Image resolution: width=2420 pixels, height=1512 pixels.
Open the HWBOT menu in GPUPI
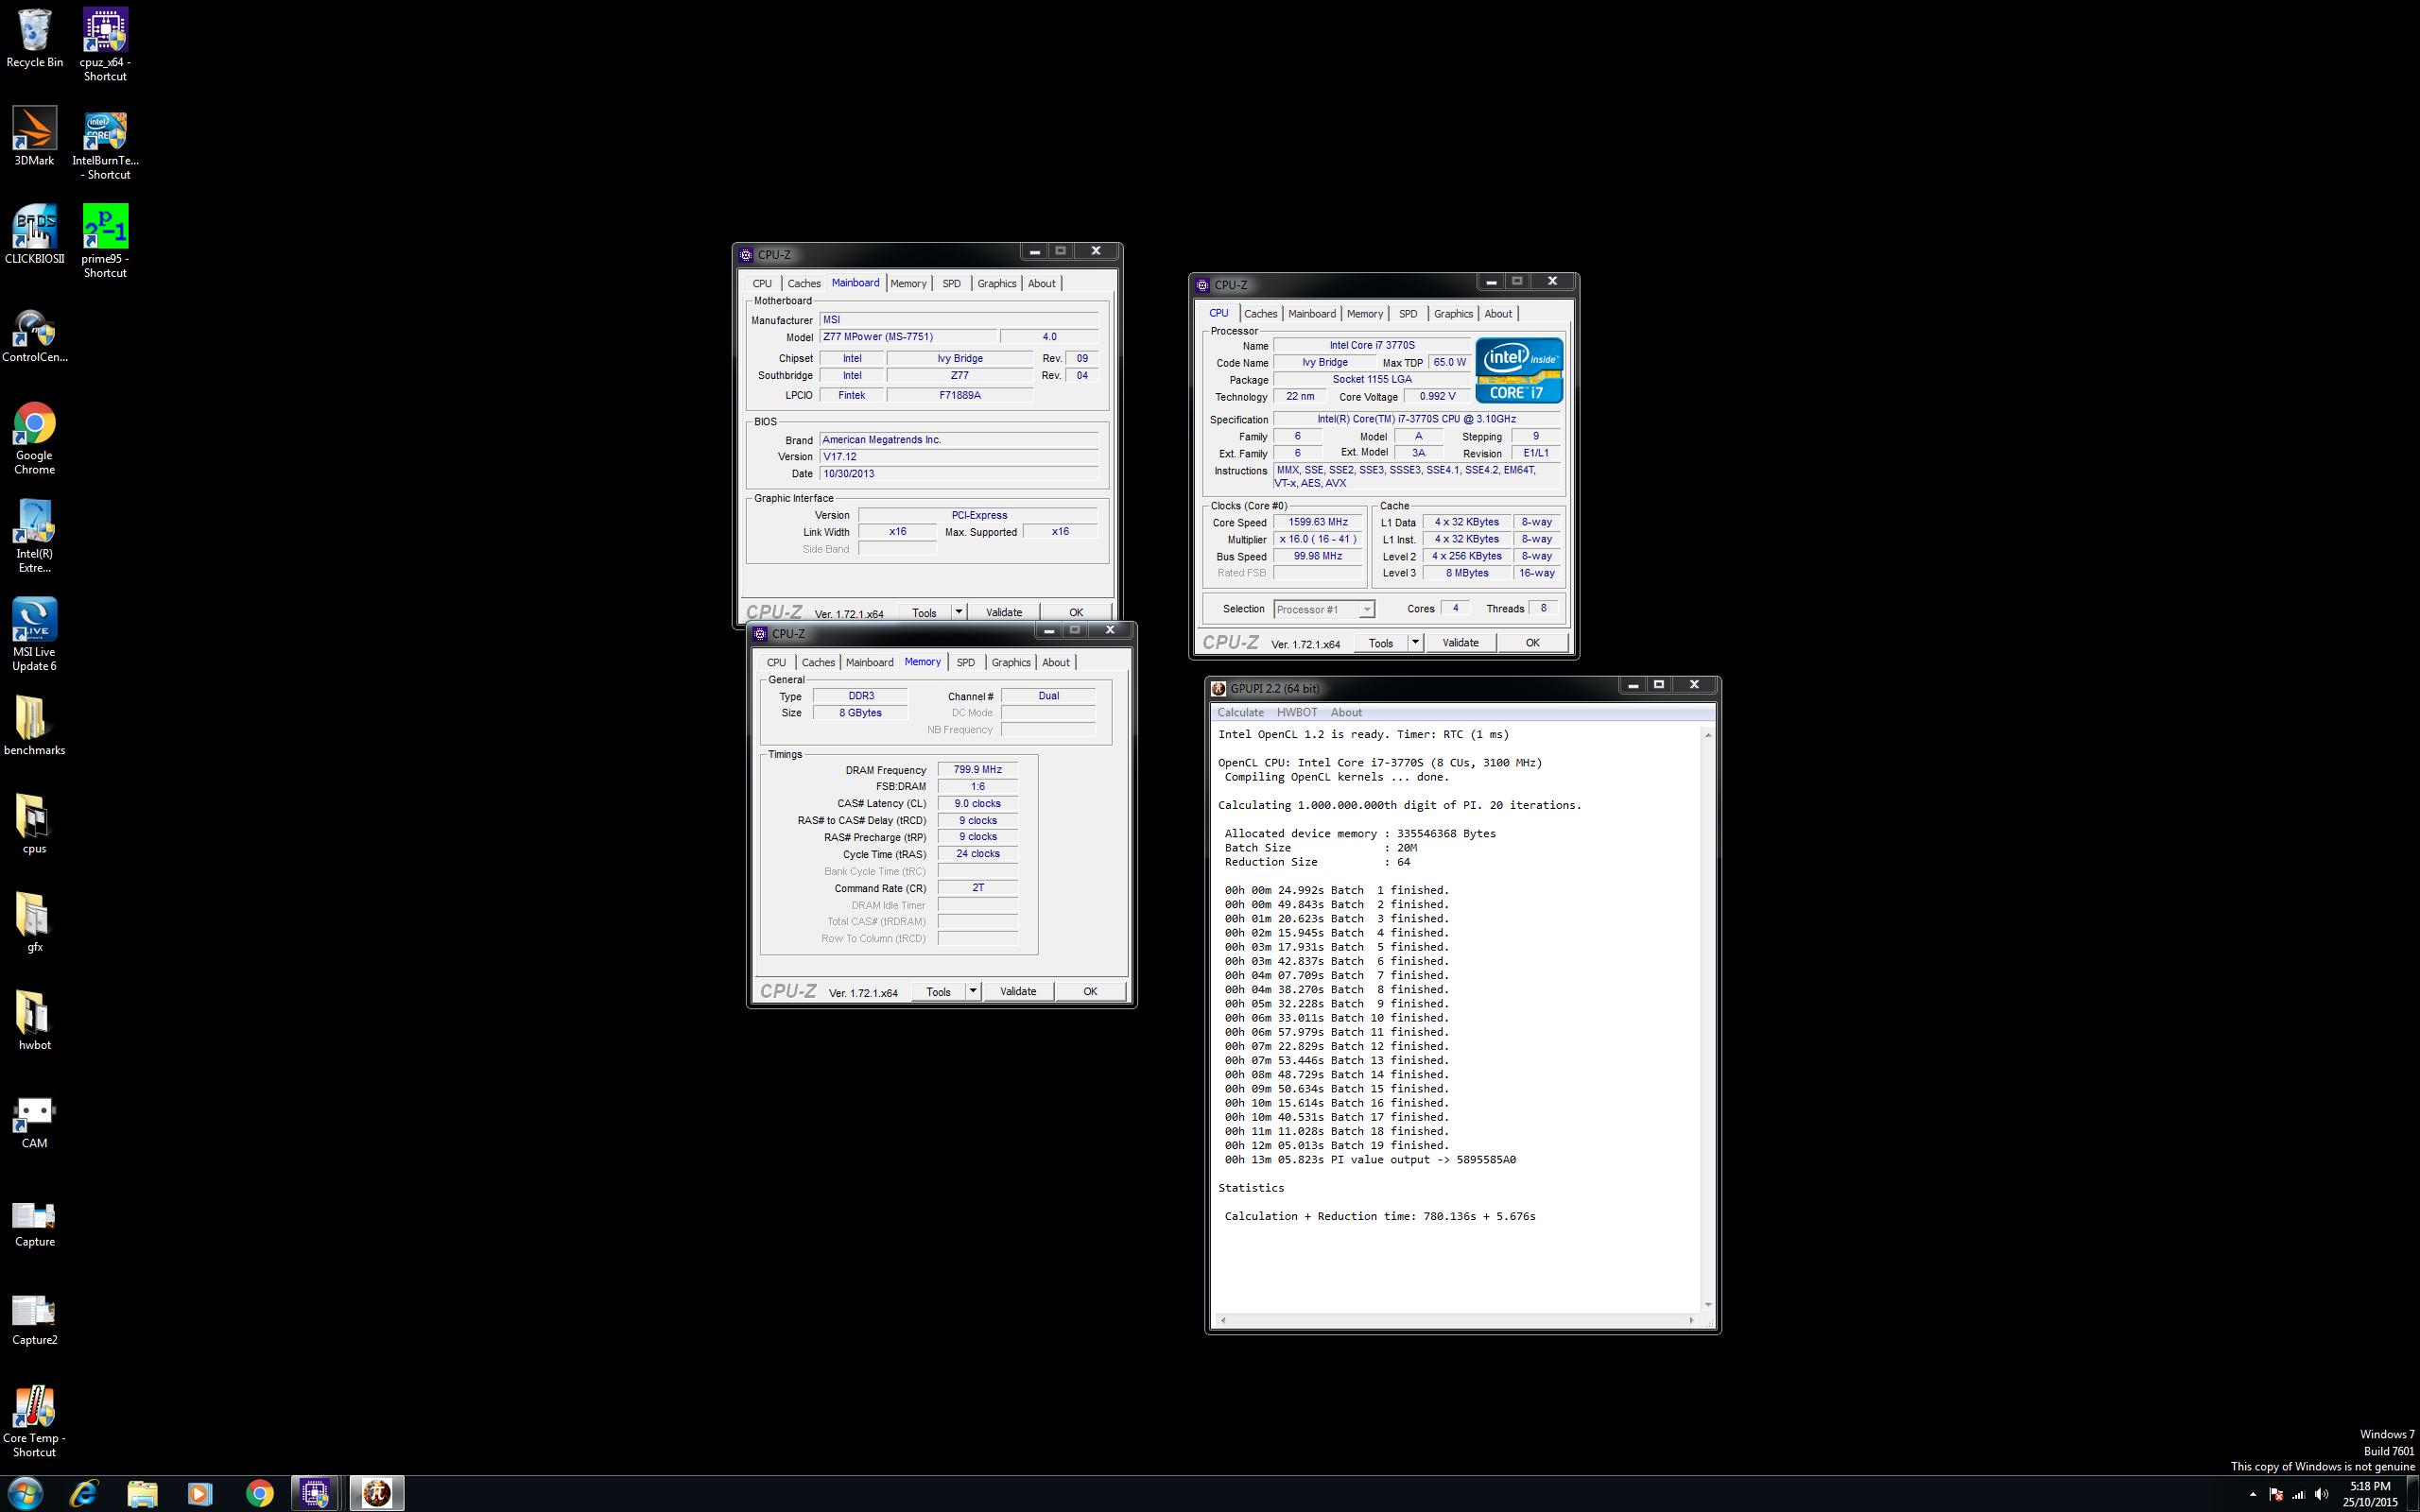click(1297, 712)
